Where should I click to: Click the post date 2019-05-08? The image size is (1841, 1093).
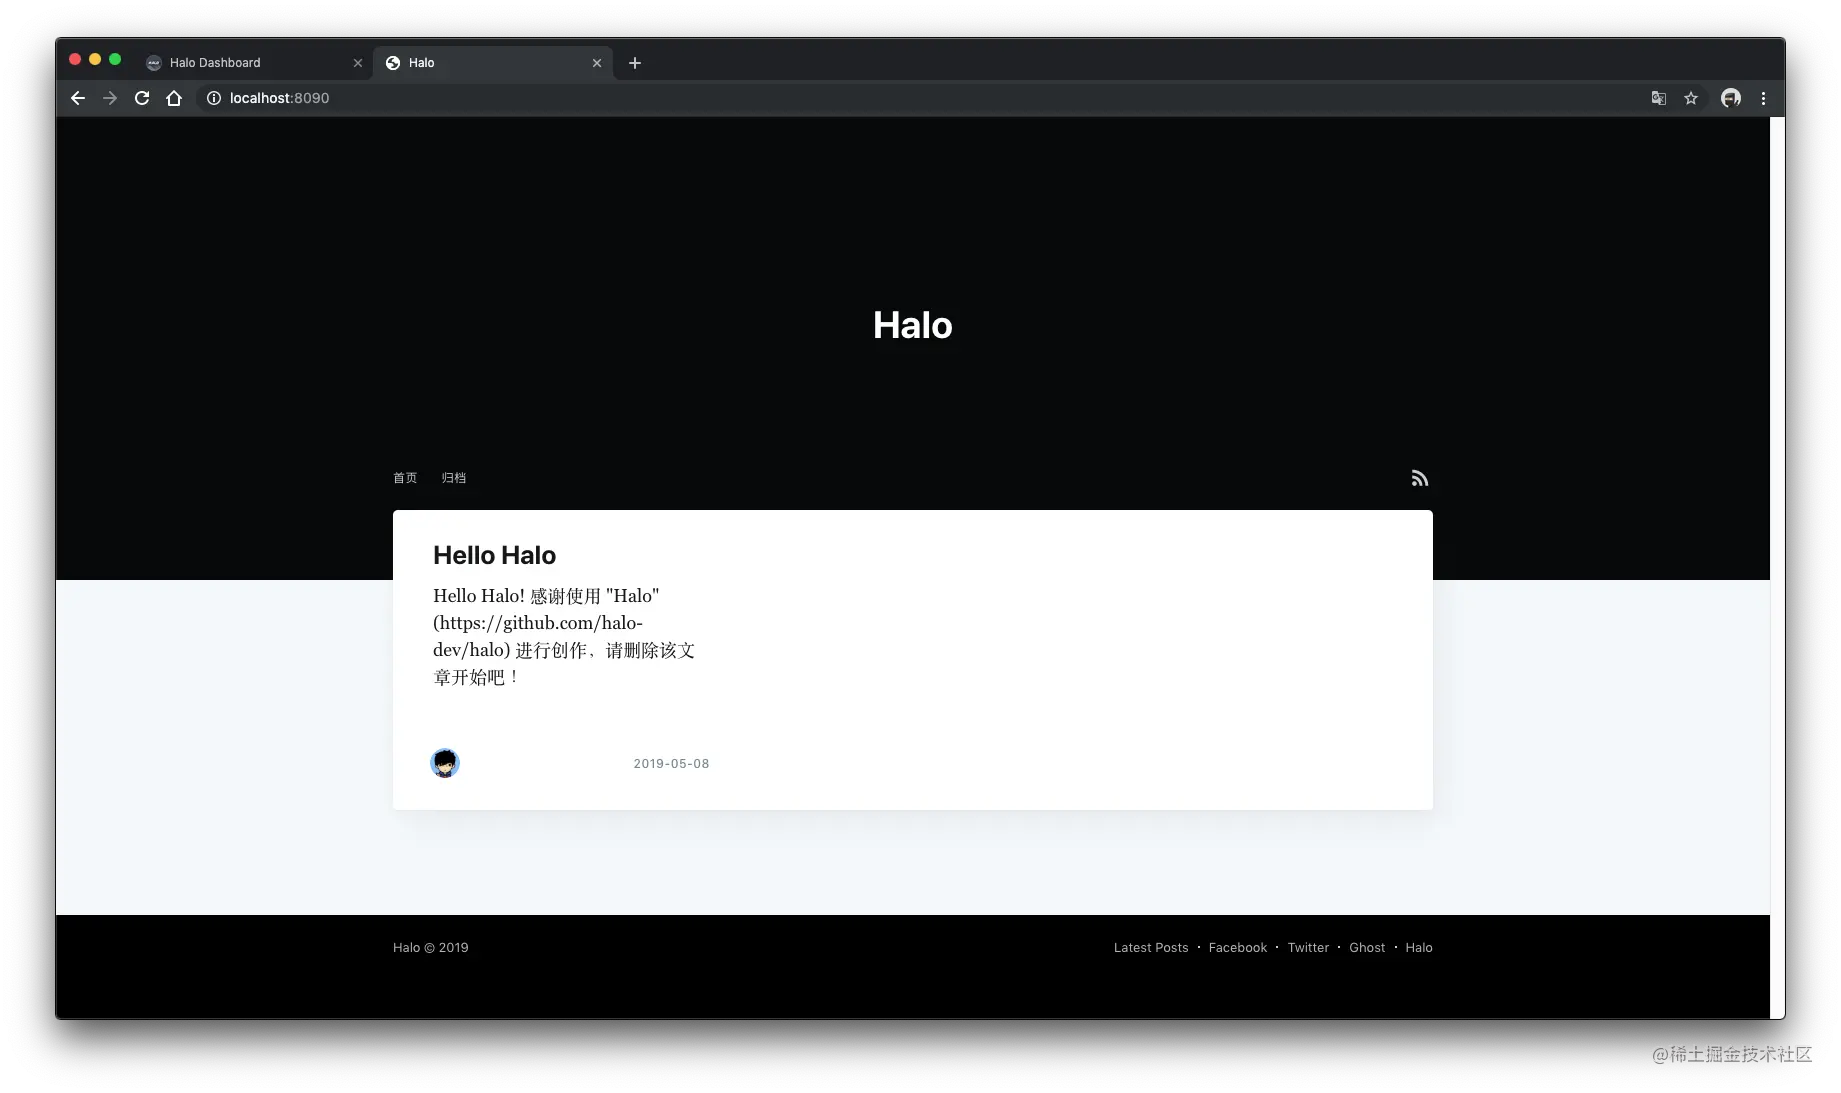pyautogui.click(x=671, y=764)
